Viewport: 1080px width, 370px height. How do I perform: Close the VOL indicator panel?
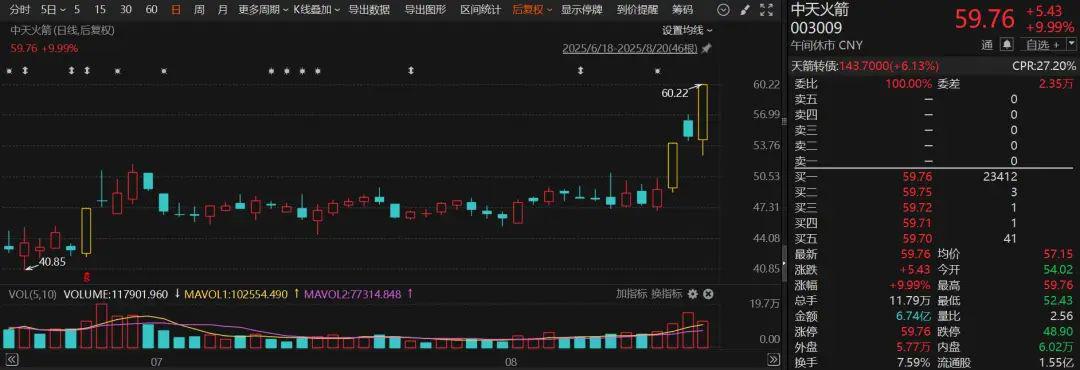[708, 294]
